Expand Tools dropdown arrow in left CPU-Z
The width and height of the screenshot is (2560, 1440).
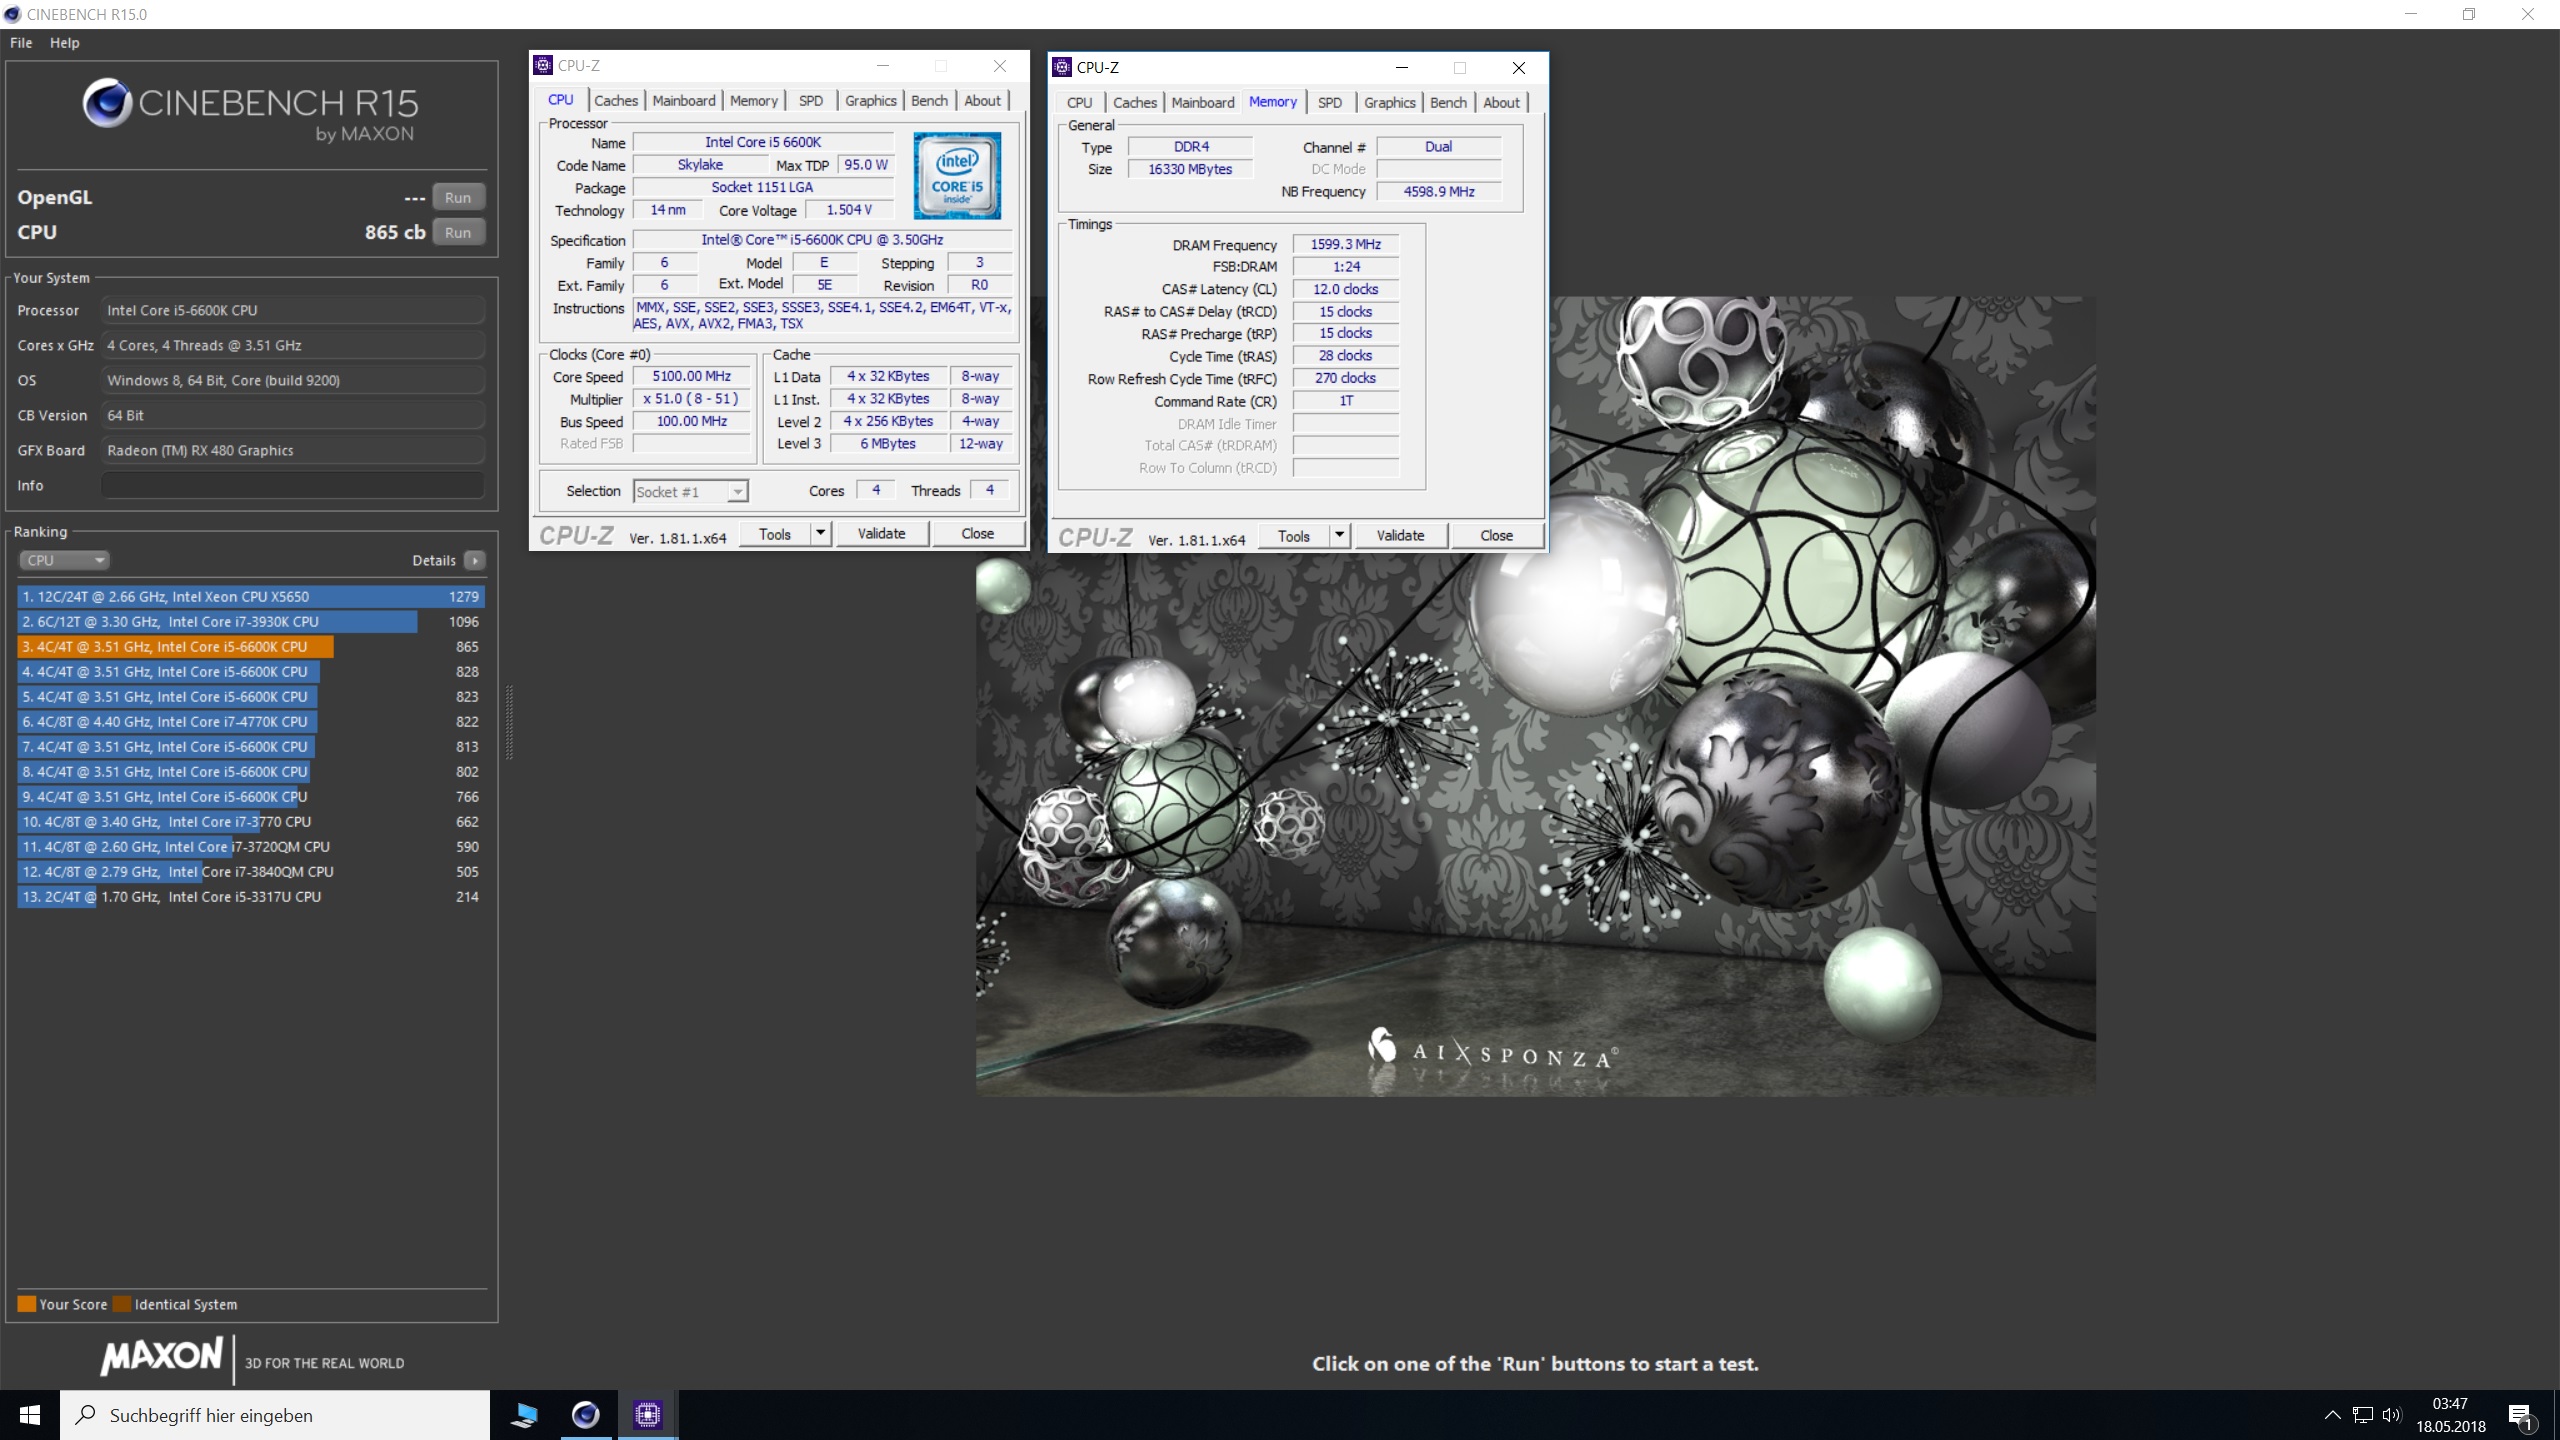[820, 533]
